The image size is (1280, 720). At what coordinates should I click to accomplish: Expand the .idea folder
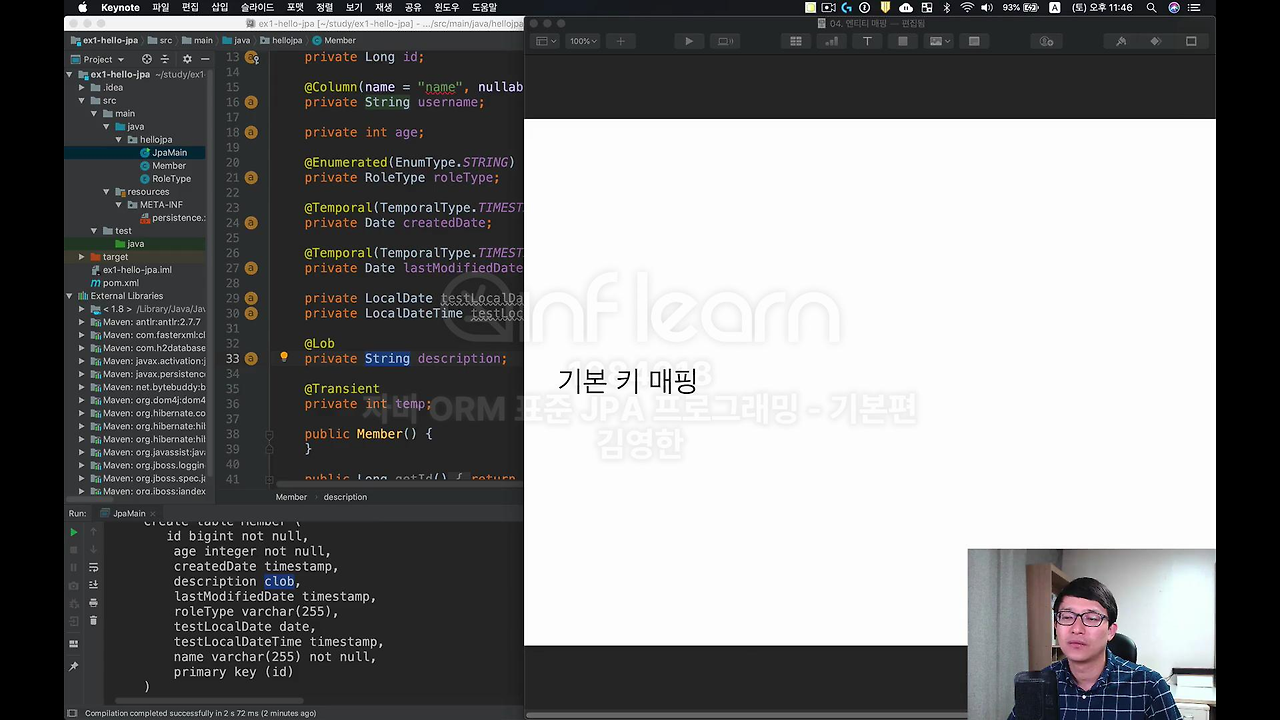[82, 87]
